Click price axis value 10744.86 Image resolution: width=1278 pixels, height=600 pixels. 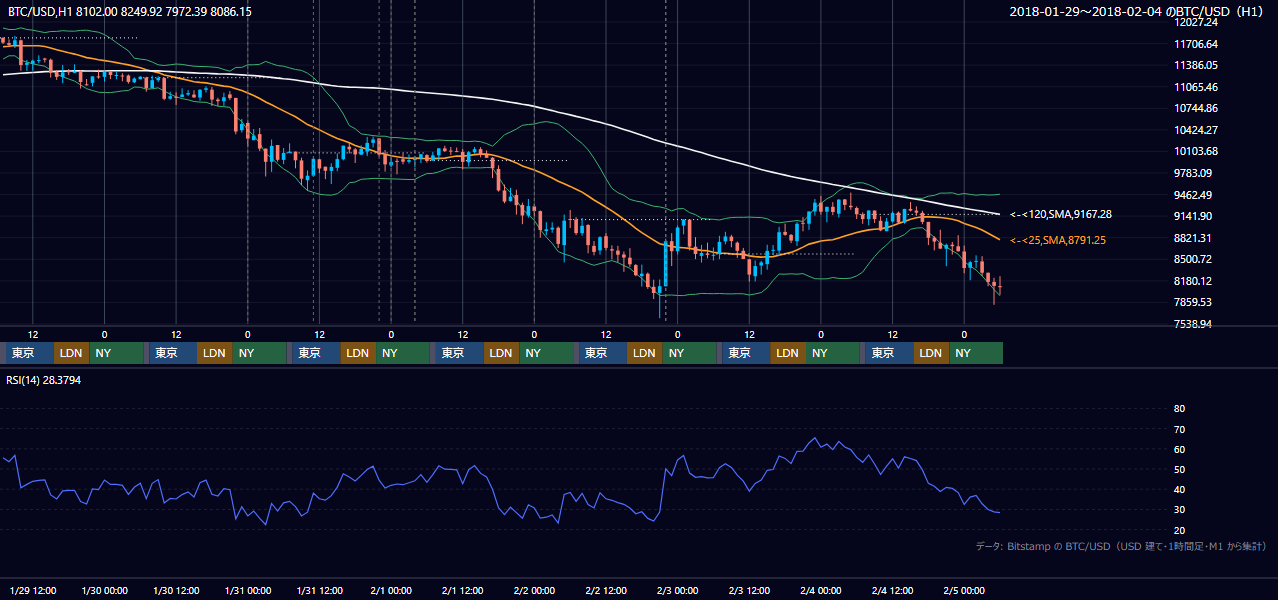1195,108
